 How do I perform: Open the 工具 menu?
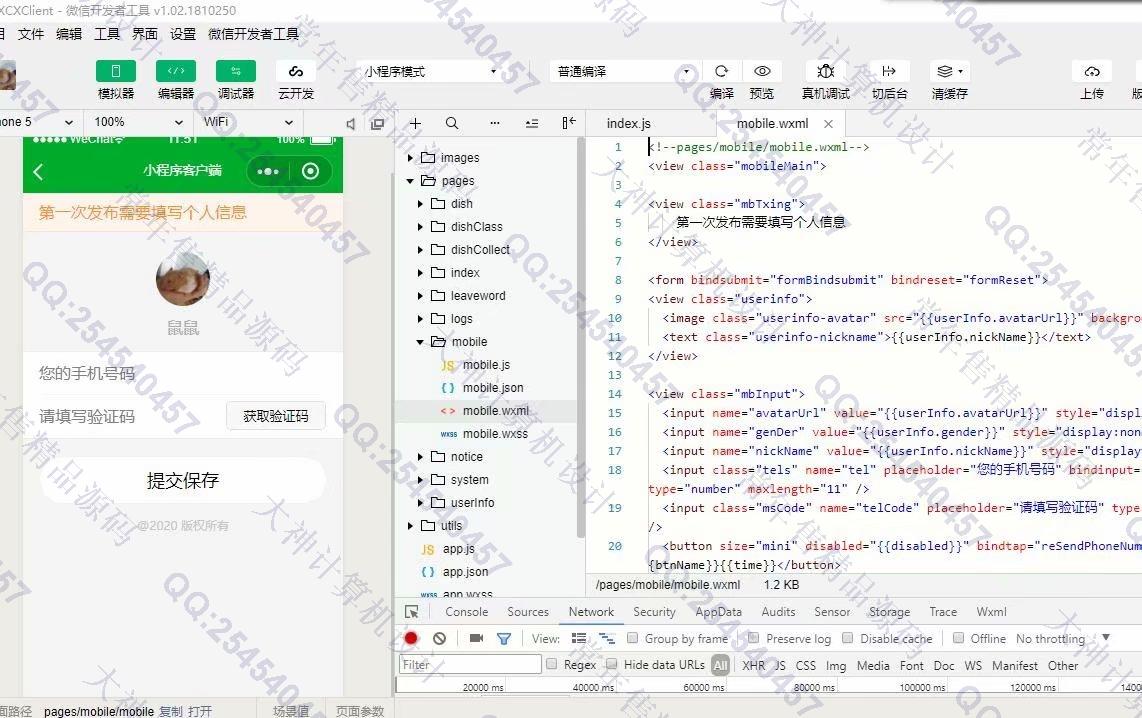pos(106,34)
